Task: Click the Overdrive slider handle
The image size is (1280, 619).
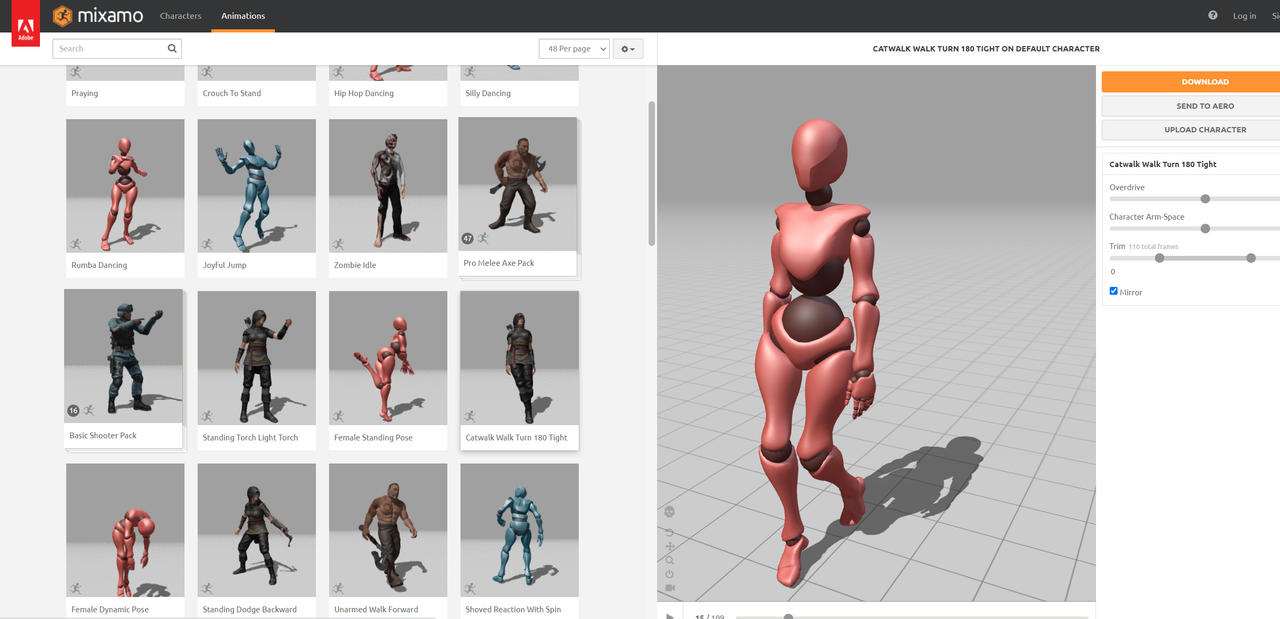Action: (1205, 199)
